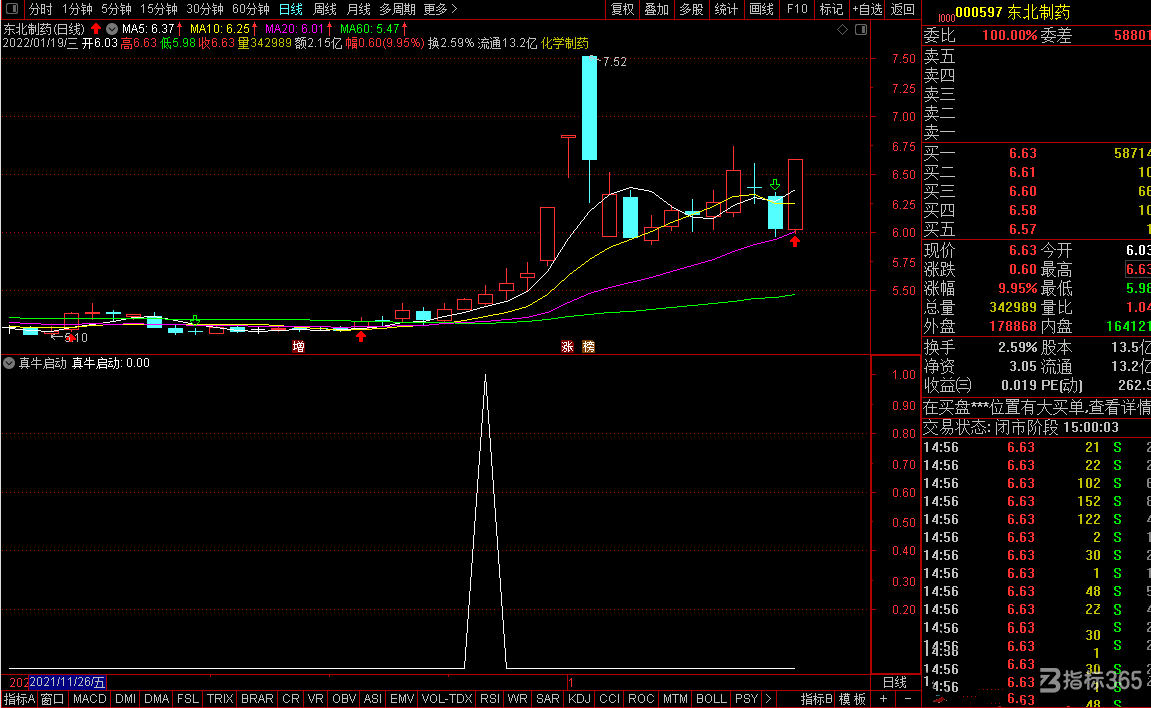
Task: Apply the PSY indicator
Action: click(747, 699)
